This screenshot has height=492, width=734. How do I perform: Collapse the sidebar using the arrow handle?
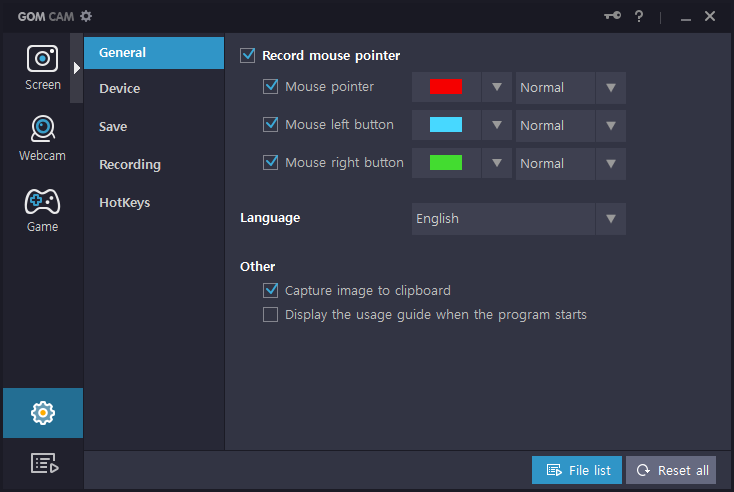(77, 67)
